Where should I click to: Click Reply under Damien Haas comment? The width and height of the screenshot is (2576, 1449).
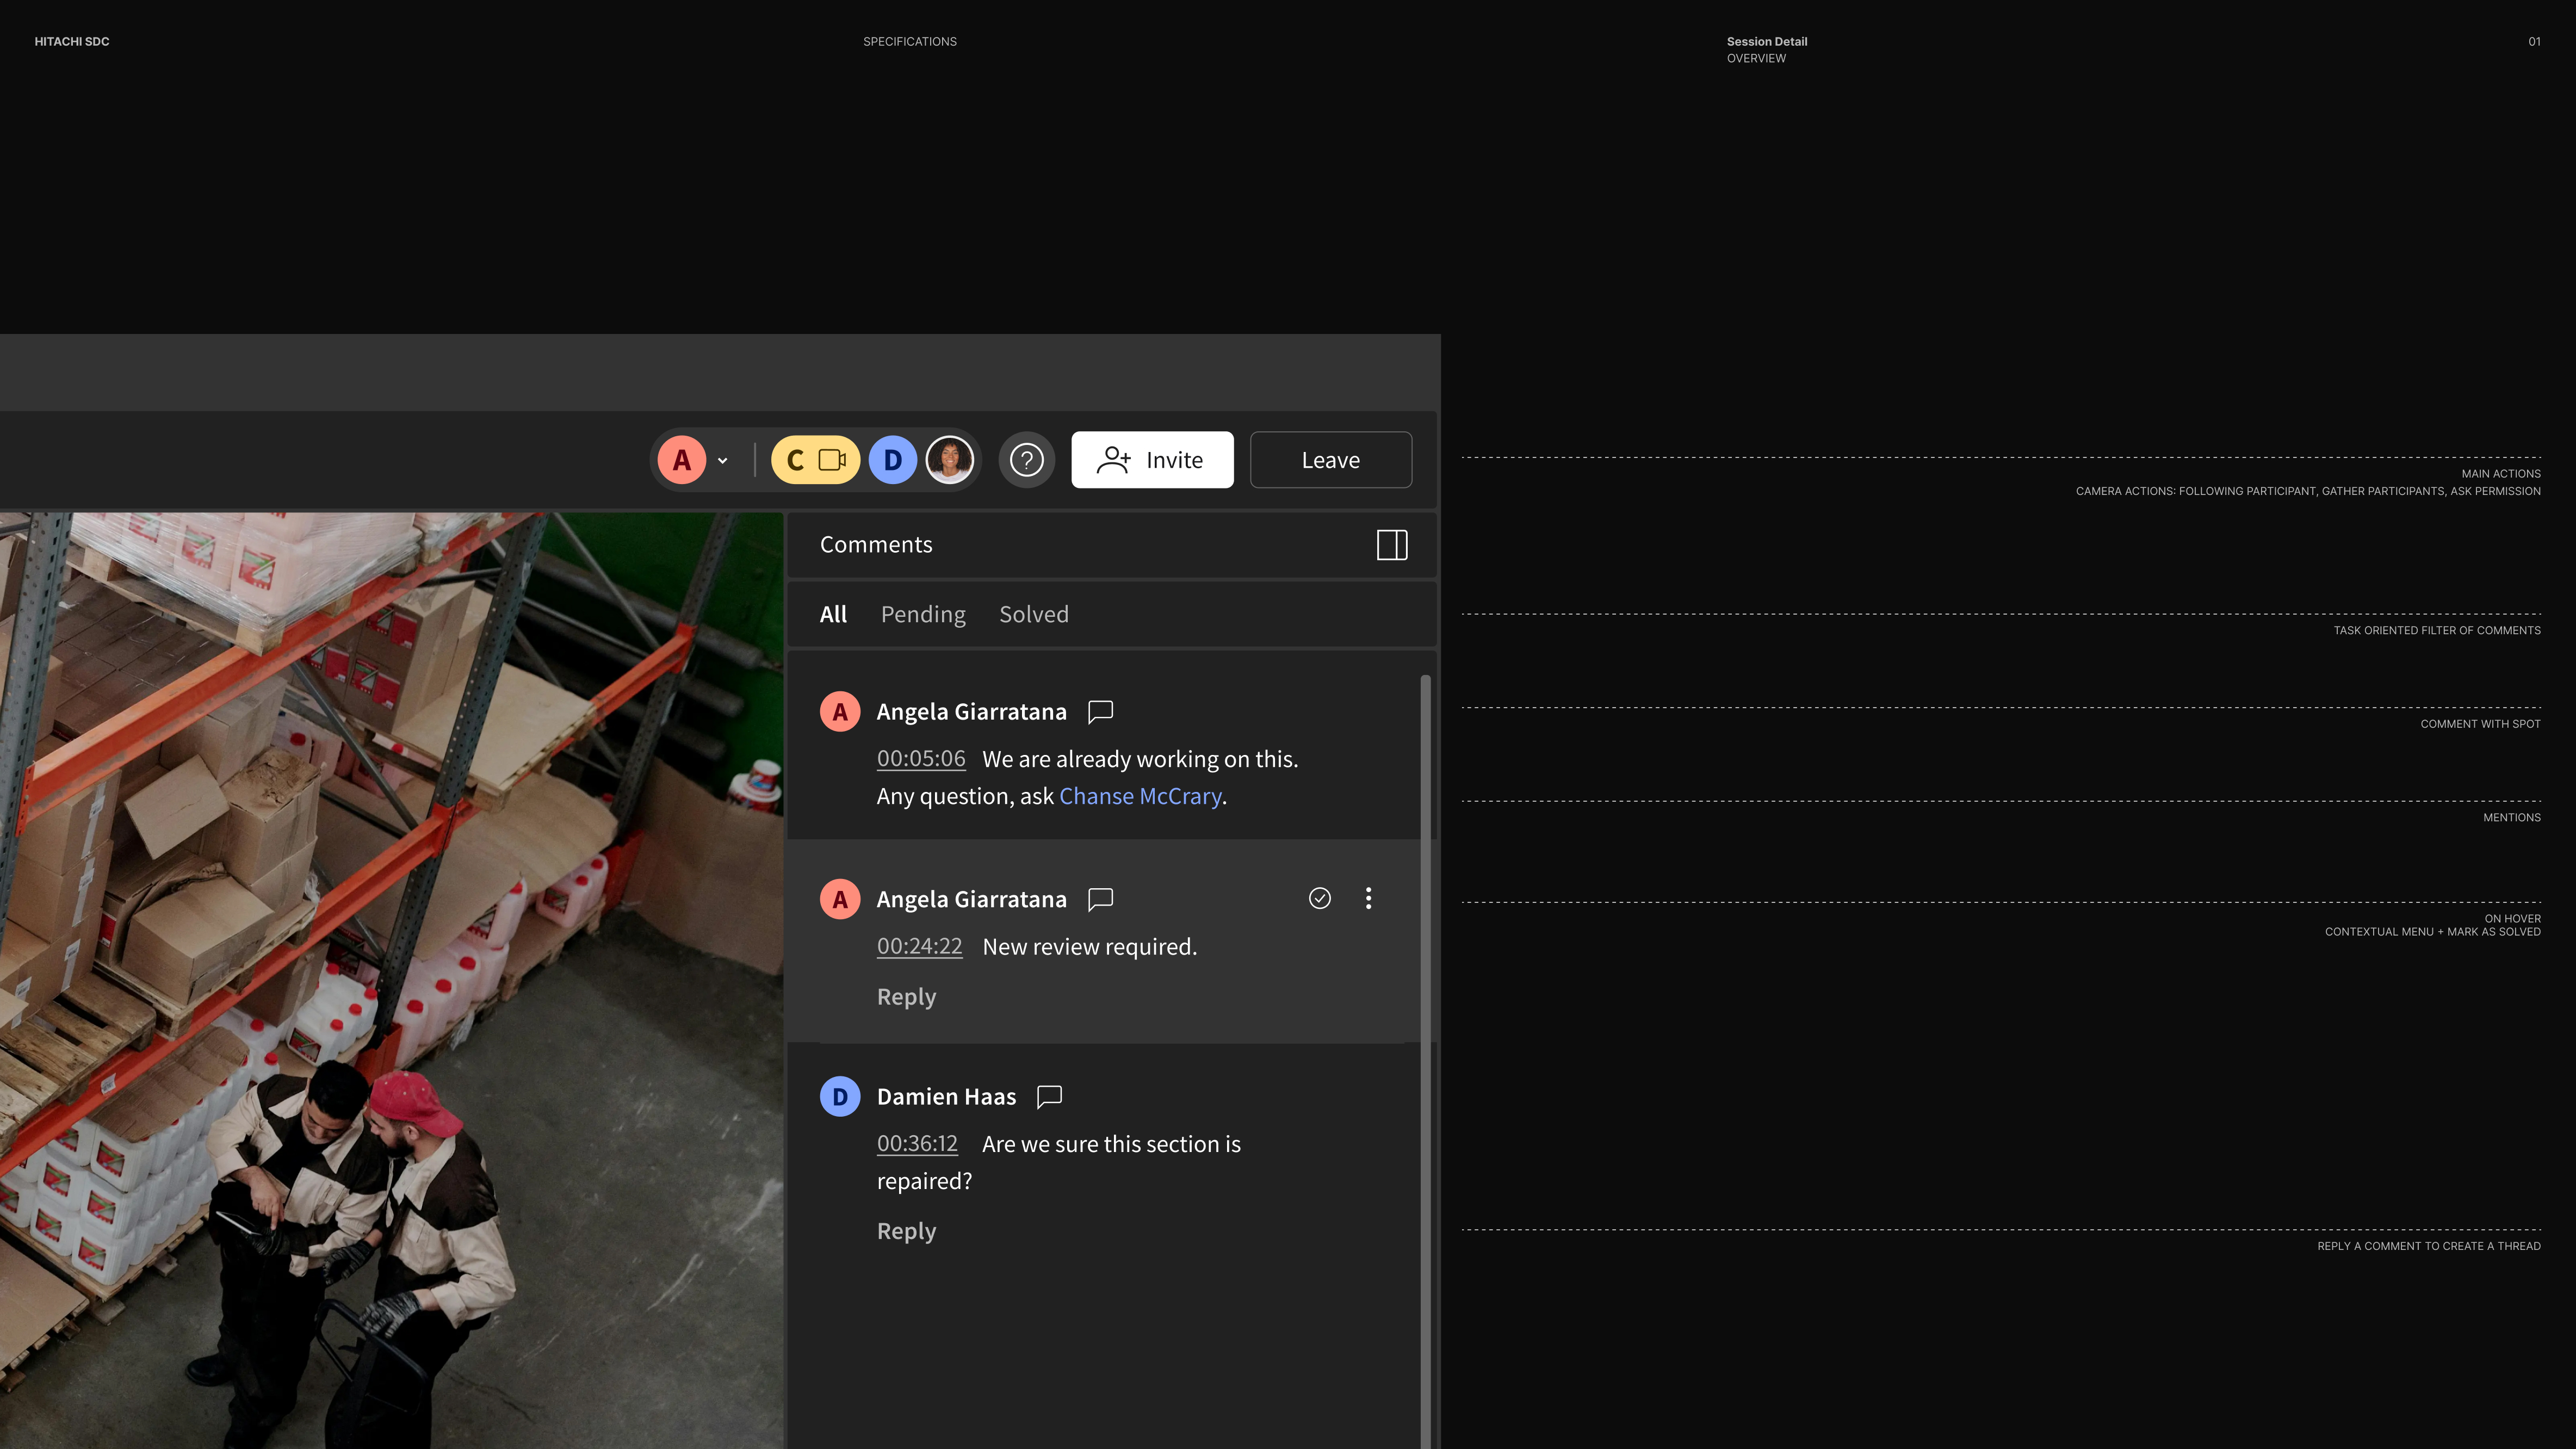906,1231
